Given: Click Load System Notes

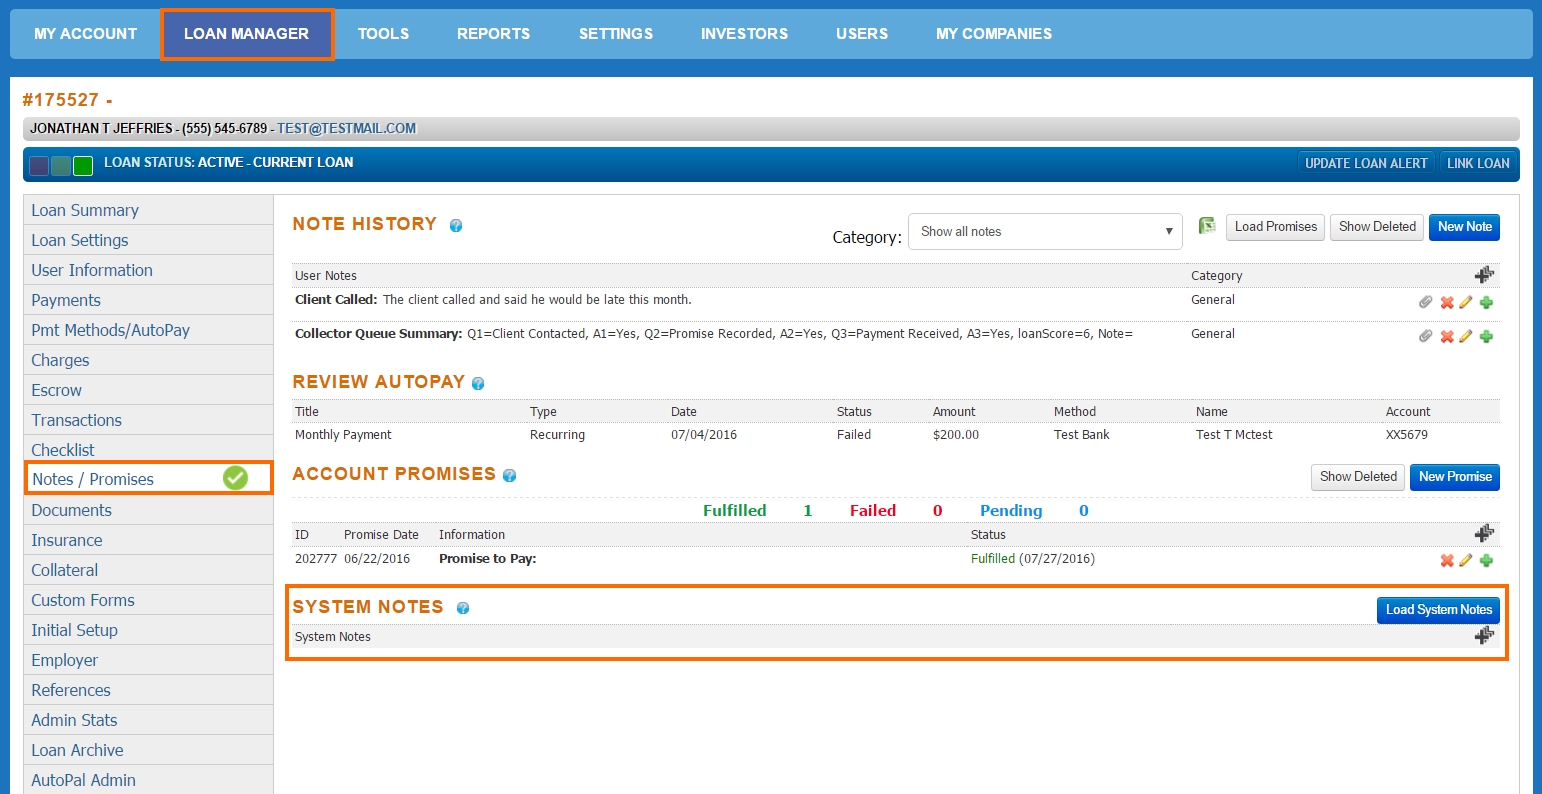Looking at the screenshot, I should [x=1438, y=610].
